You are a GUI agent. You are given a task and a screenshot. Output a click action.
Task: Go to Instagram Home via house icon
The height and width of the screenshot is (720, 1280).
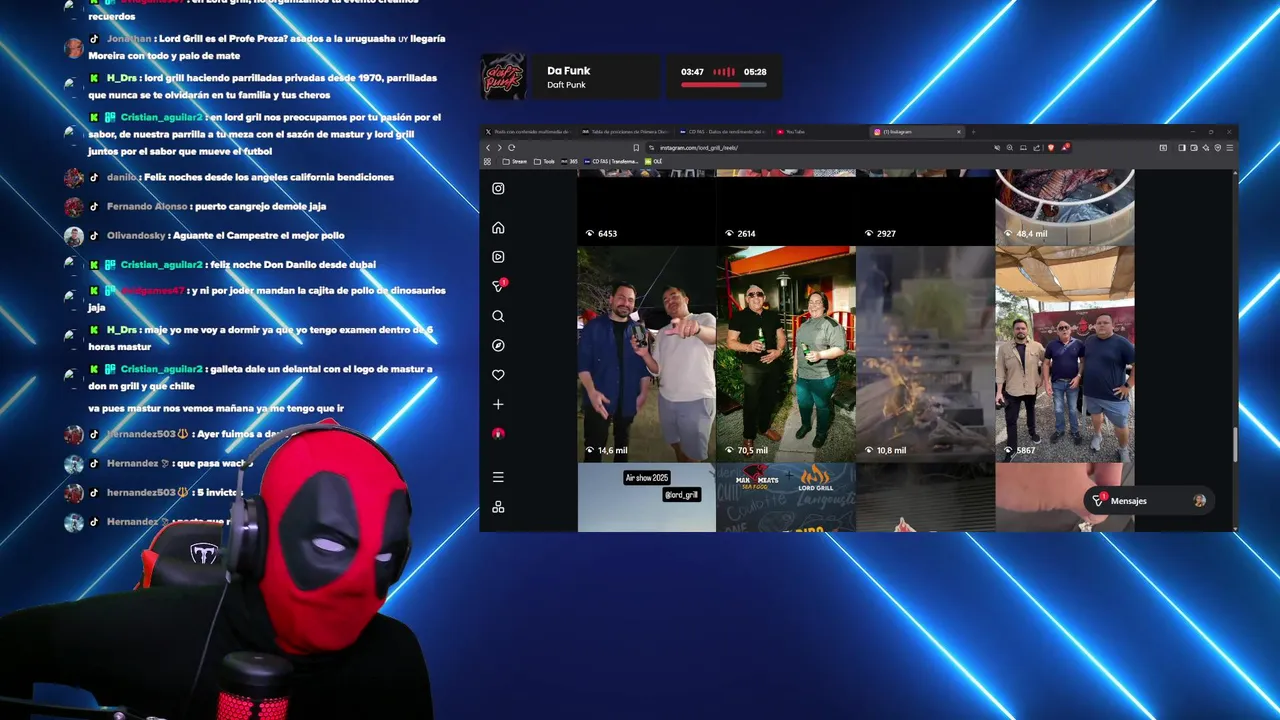click(x=498, y=227)
